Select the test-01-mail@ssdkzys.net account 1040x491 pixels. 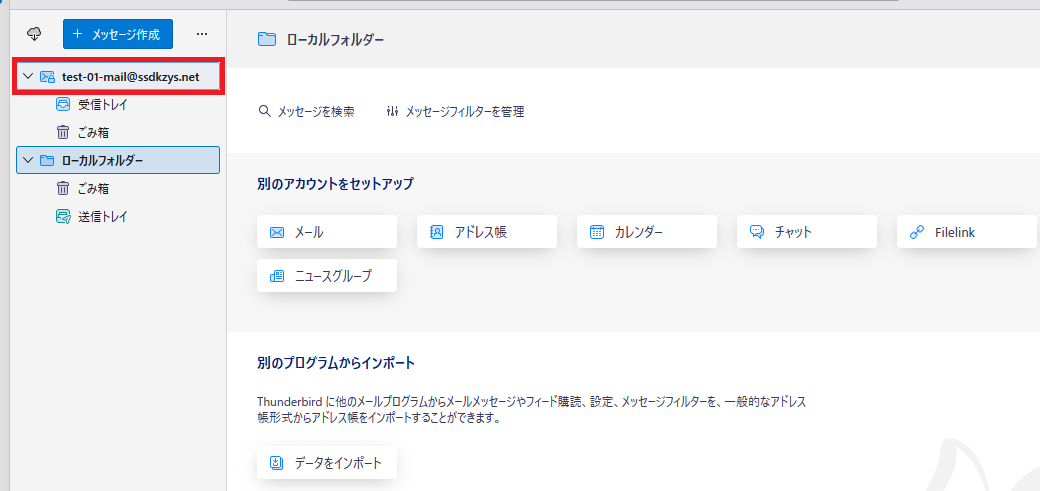click(x=131, y=77)
